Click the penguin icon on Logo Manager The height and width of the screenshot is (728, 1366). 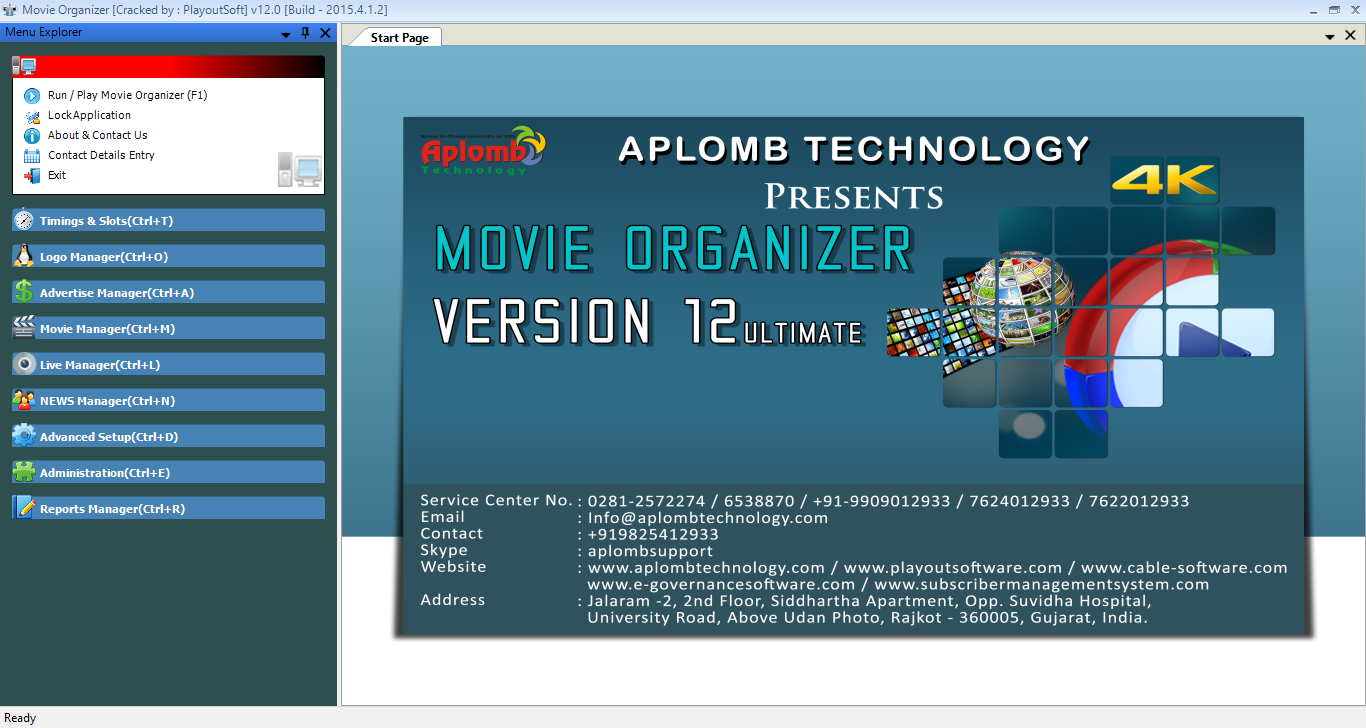(23, 256)
